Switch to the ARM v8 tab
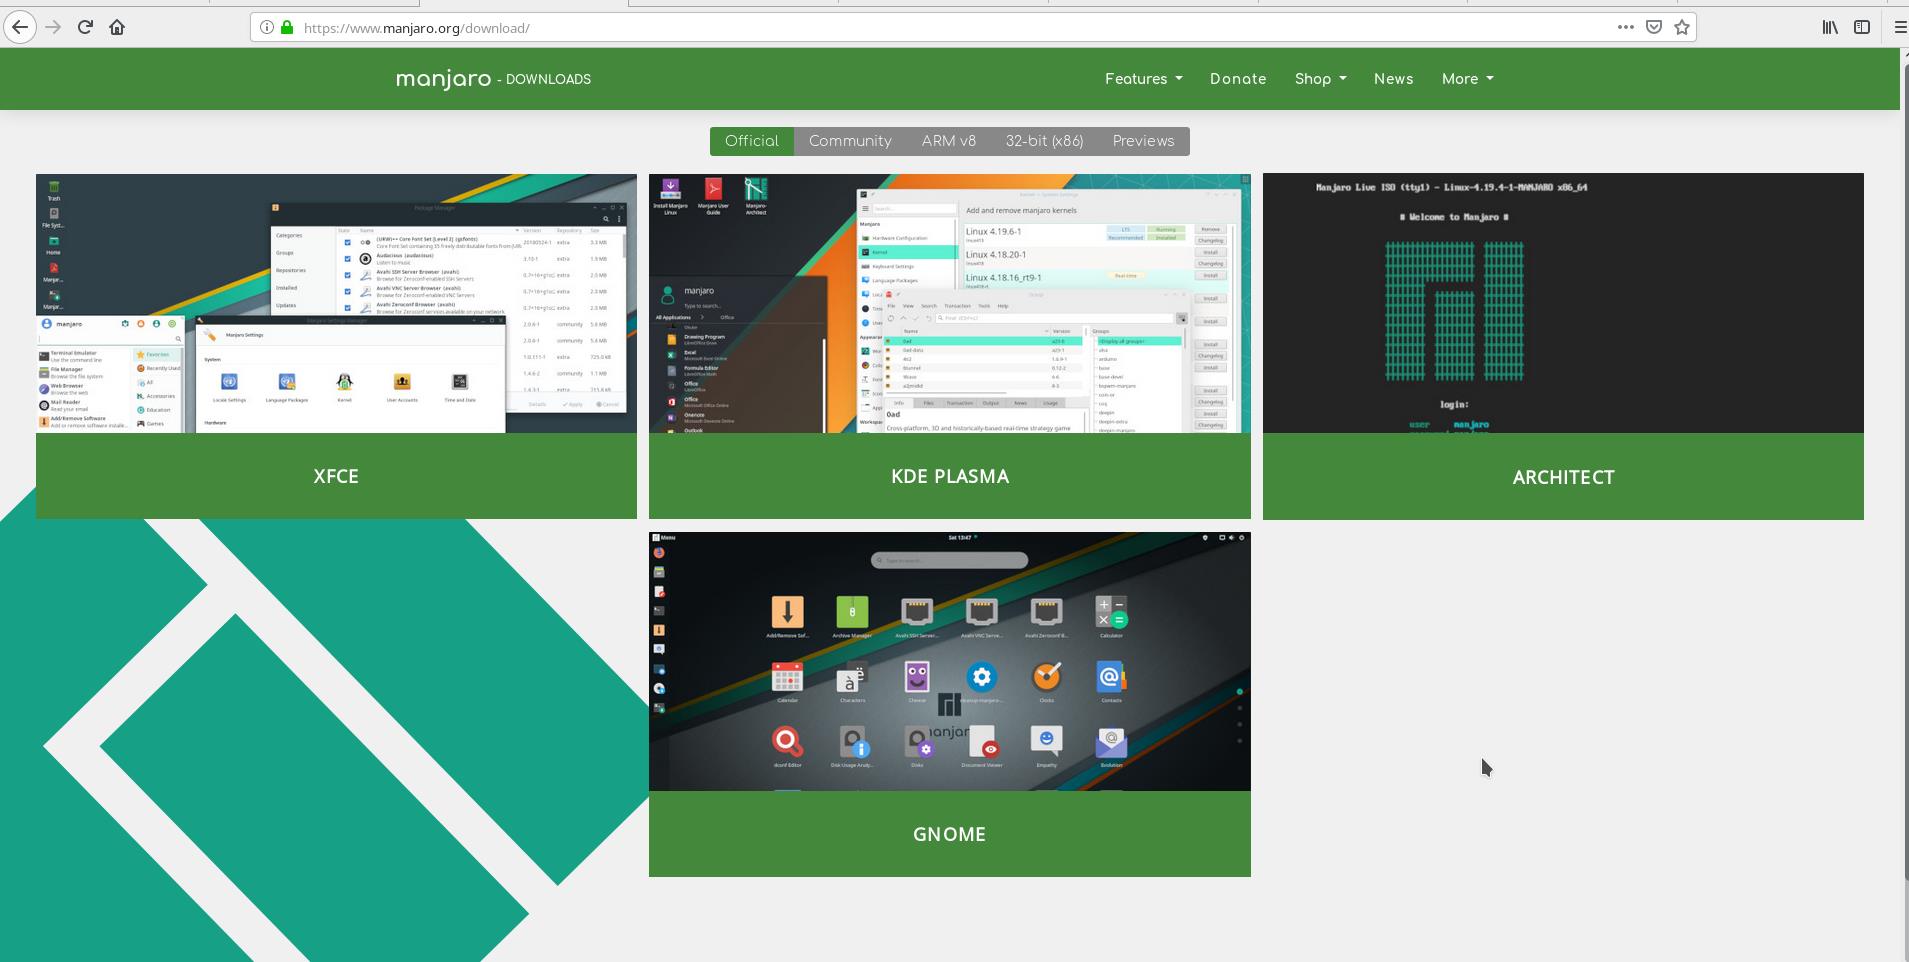The height and width of the screenshot is (962, 1909). 949,141
